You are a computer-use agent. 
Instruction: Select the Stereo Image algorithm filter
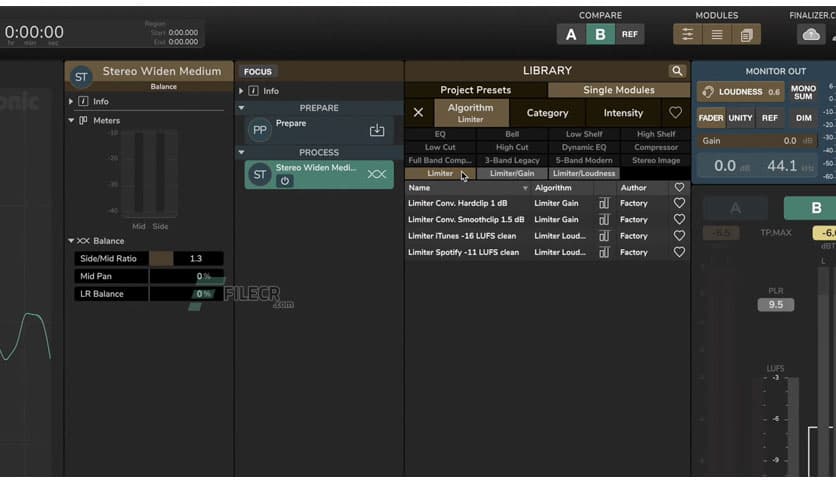pyautogui.click(x=656, y=160)
